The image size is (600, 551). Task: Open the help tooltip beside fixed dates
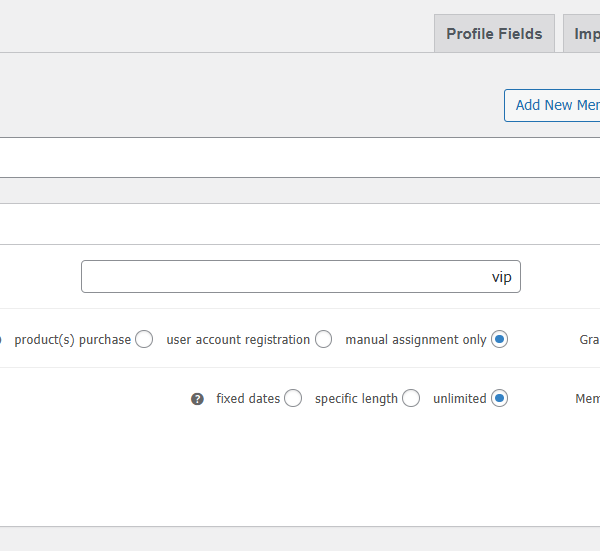(198, 399)
